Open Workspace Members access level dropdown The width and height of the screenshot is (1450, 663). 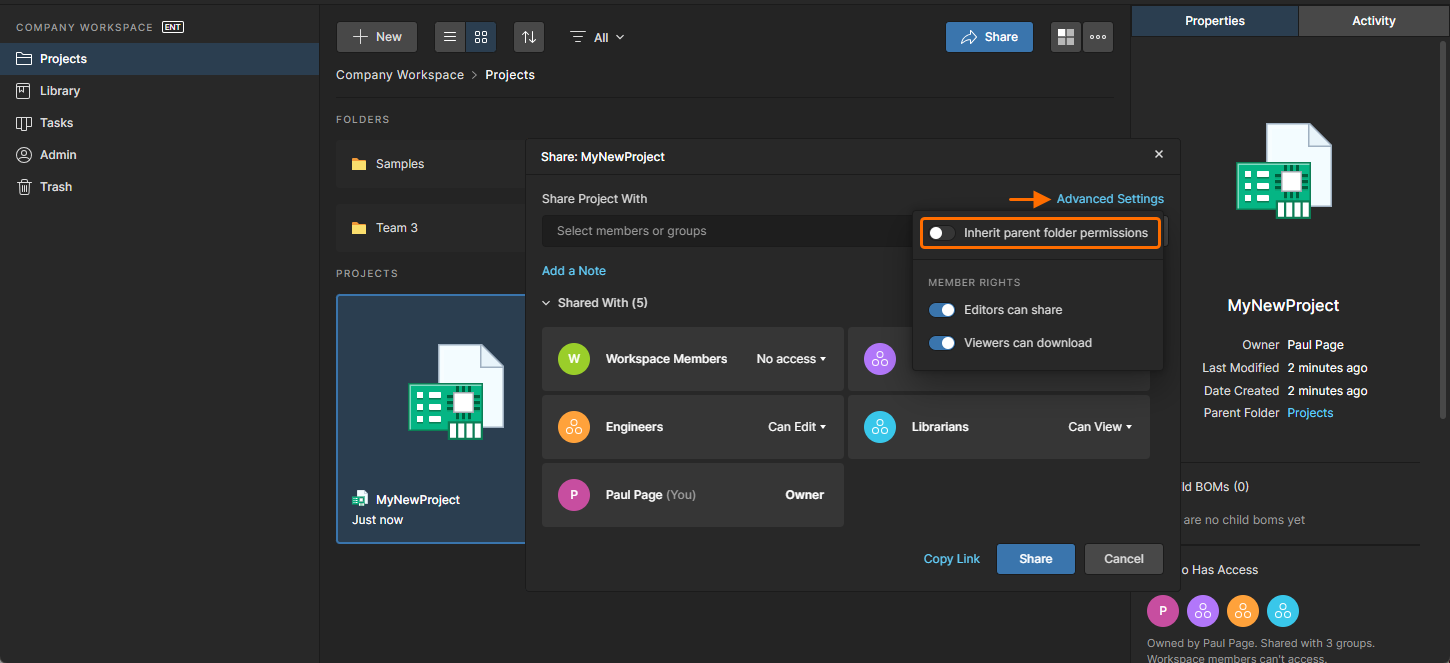[791, 359]
